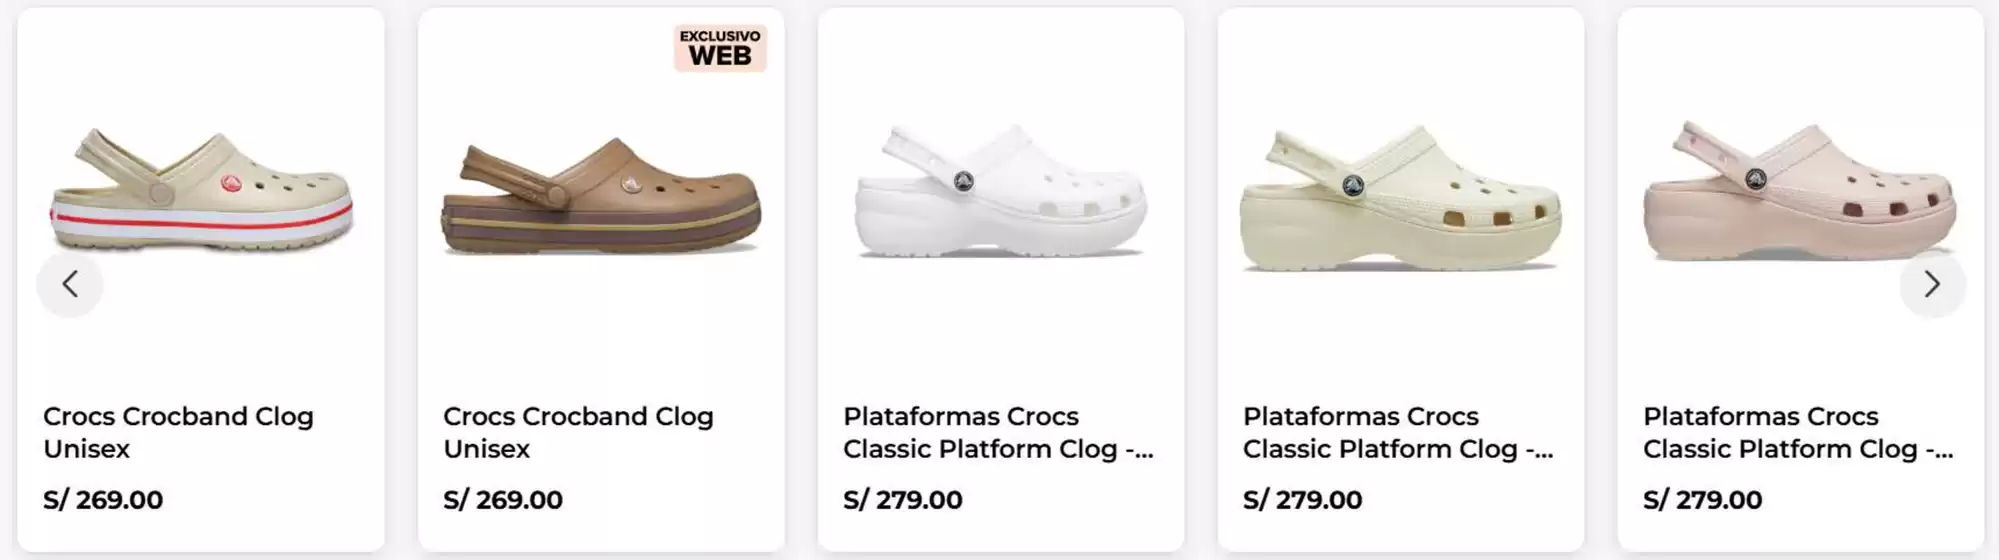Image resolution: width=1999 pixels, height=560 pixels.
Task: Click the Exclusivo Web badge
Action: click(720, 48)
